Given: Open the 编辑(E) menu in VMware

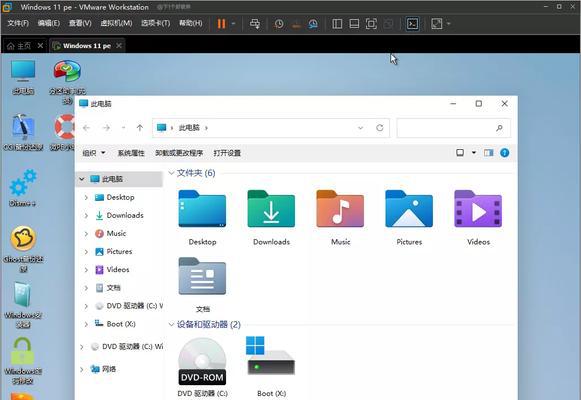Looking at the screenshot, I should (49, 23).
